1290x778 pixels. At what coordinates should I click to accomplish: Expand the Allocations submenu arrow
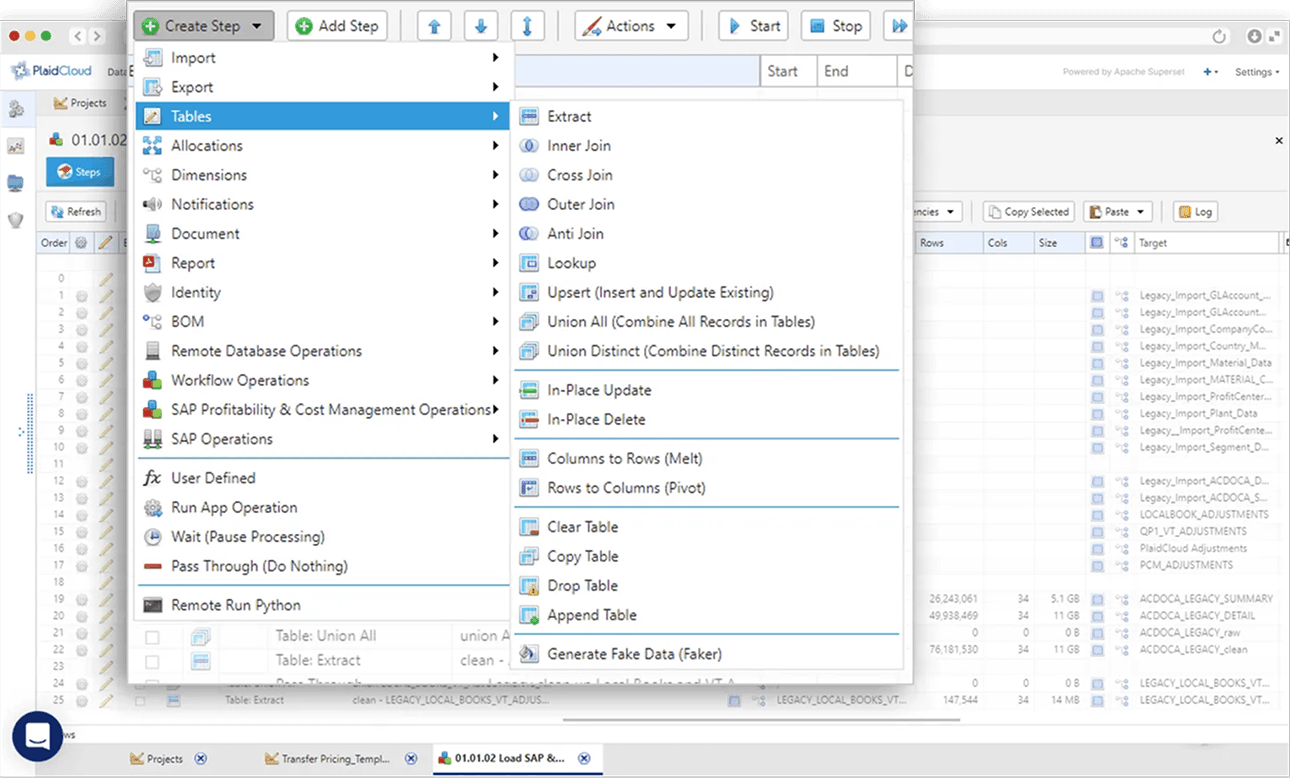click(x=495, y=146)
